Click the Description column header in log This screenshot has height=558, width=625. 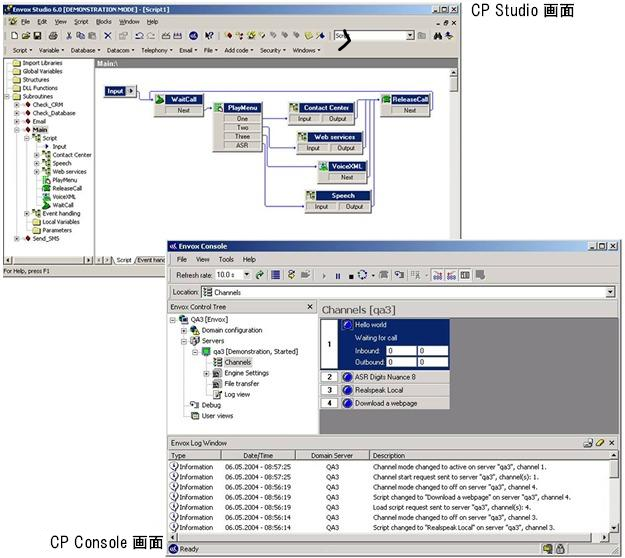coord(490,455)
